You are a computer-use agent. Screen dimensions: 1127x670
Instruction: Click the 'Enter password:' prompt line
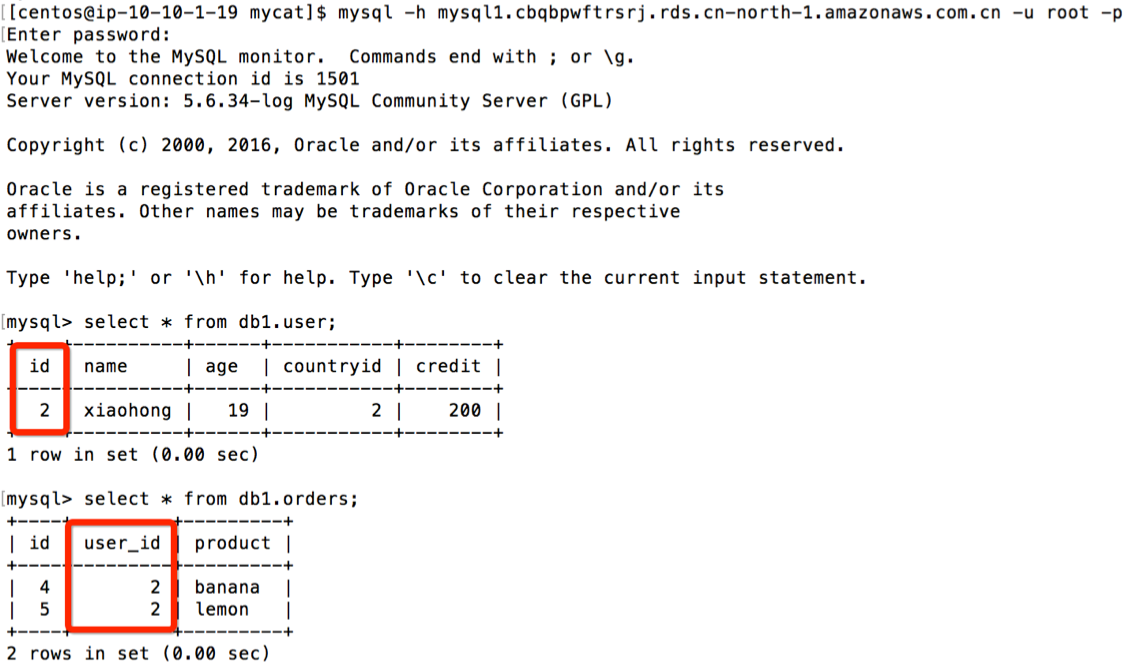[x=88, y=35]
